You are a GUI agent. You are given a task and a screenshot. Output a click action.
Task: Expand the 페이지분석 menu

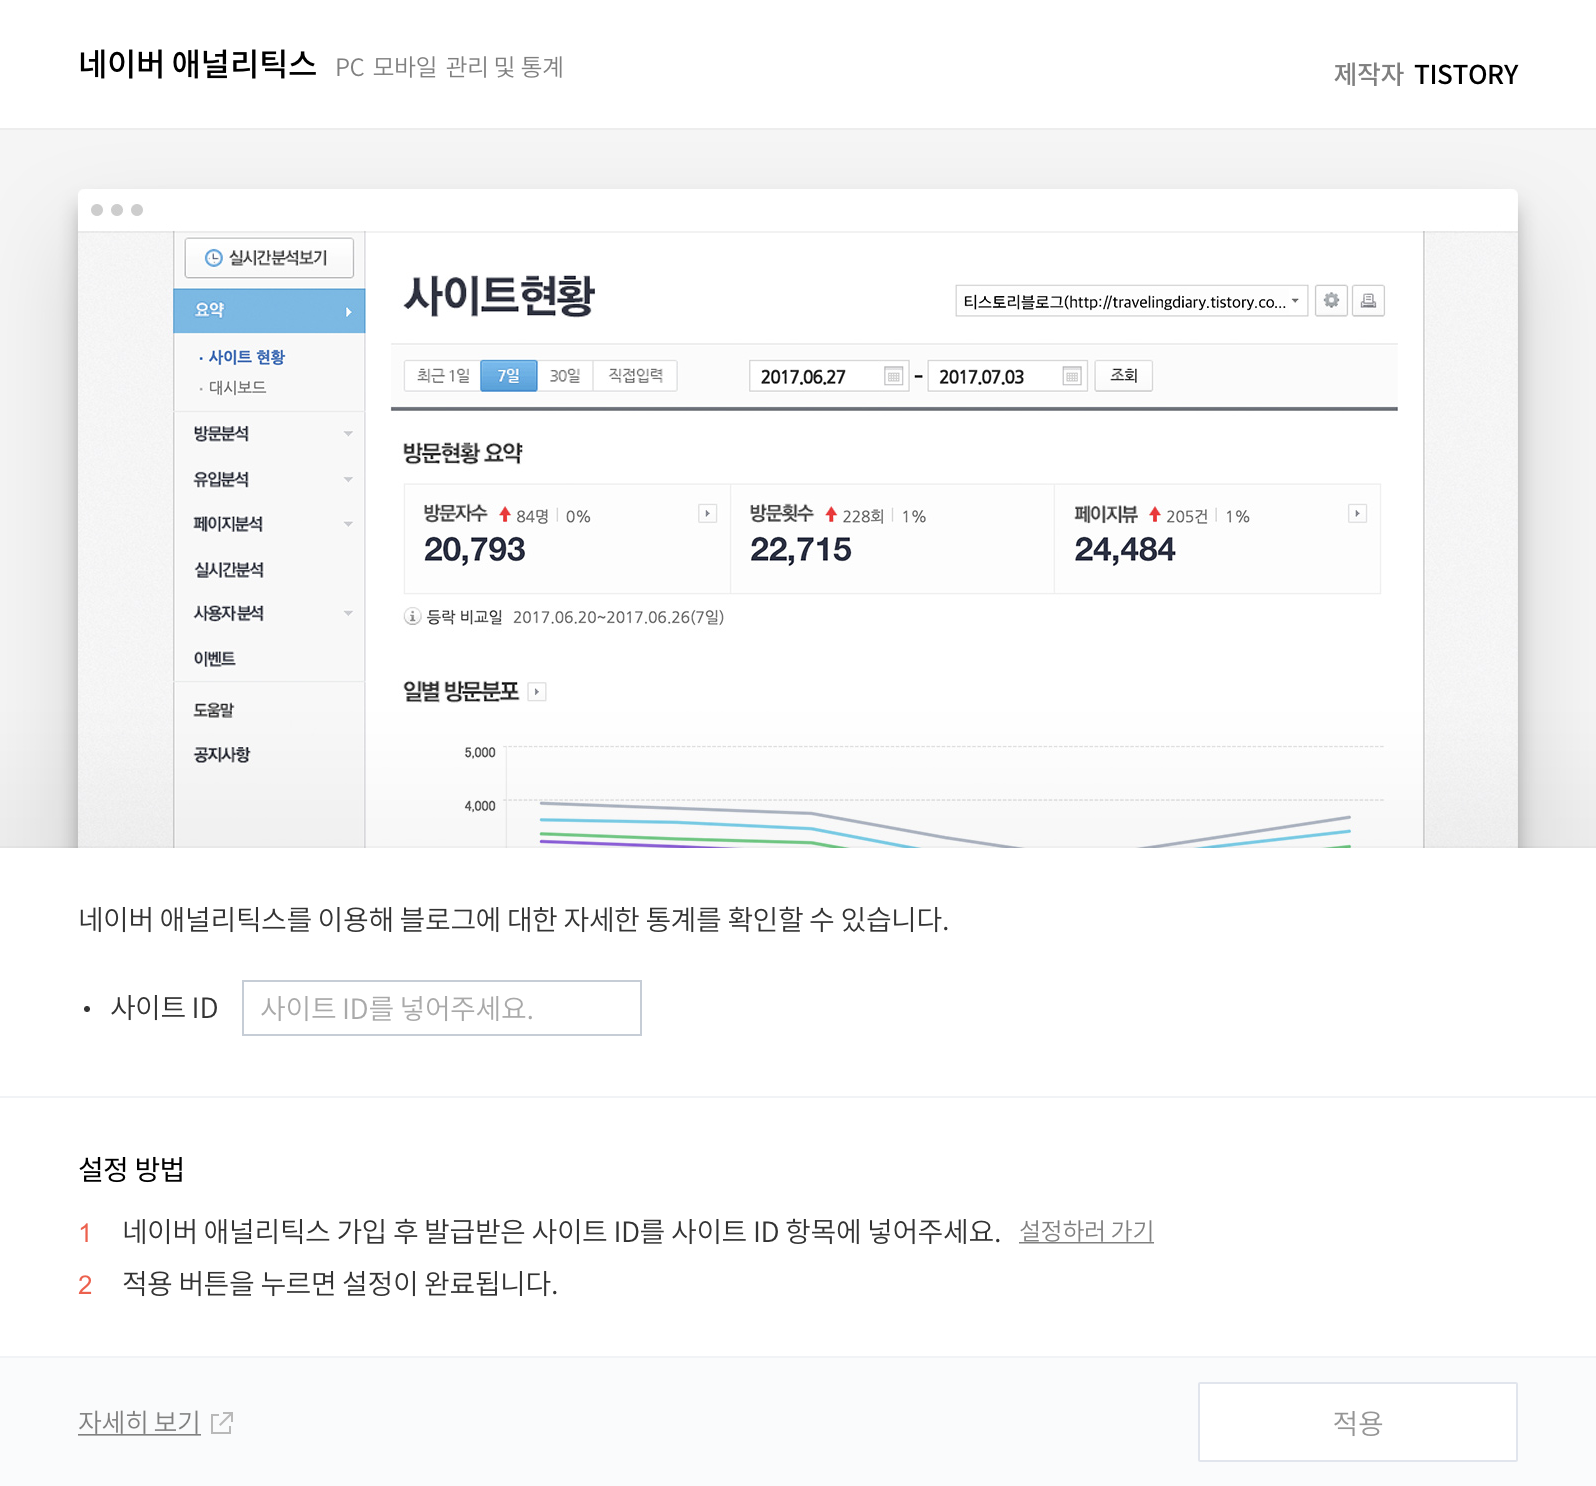coord(269,523)
